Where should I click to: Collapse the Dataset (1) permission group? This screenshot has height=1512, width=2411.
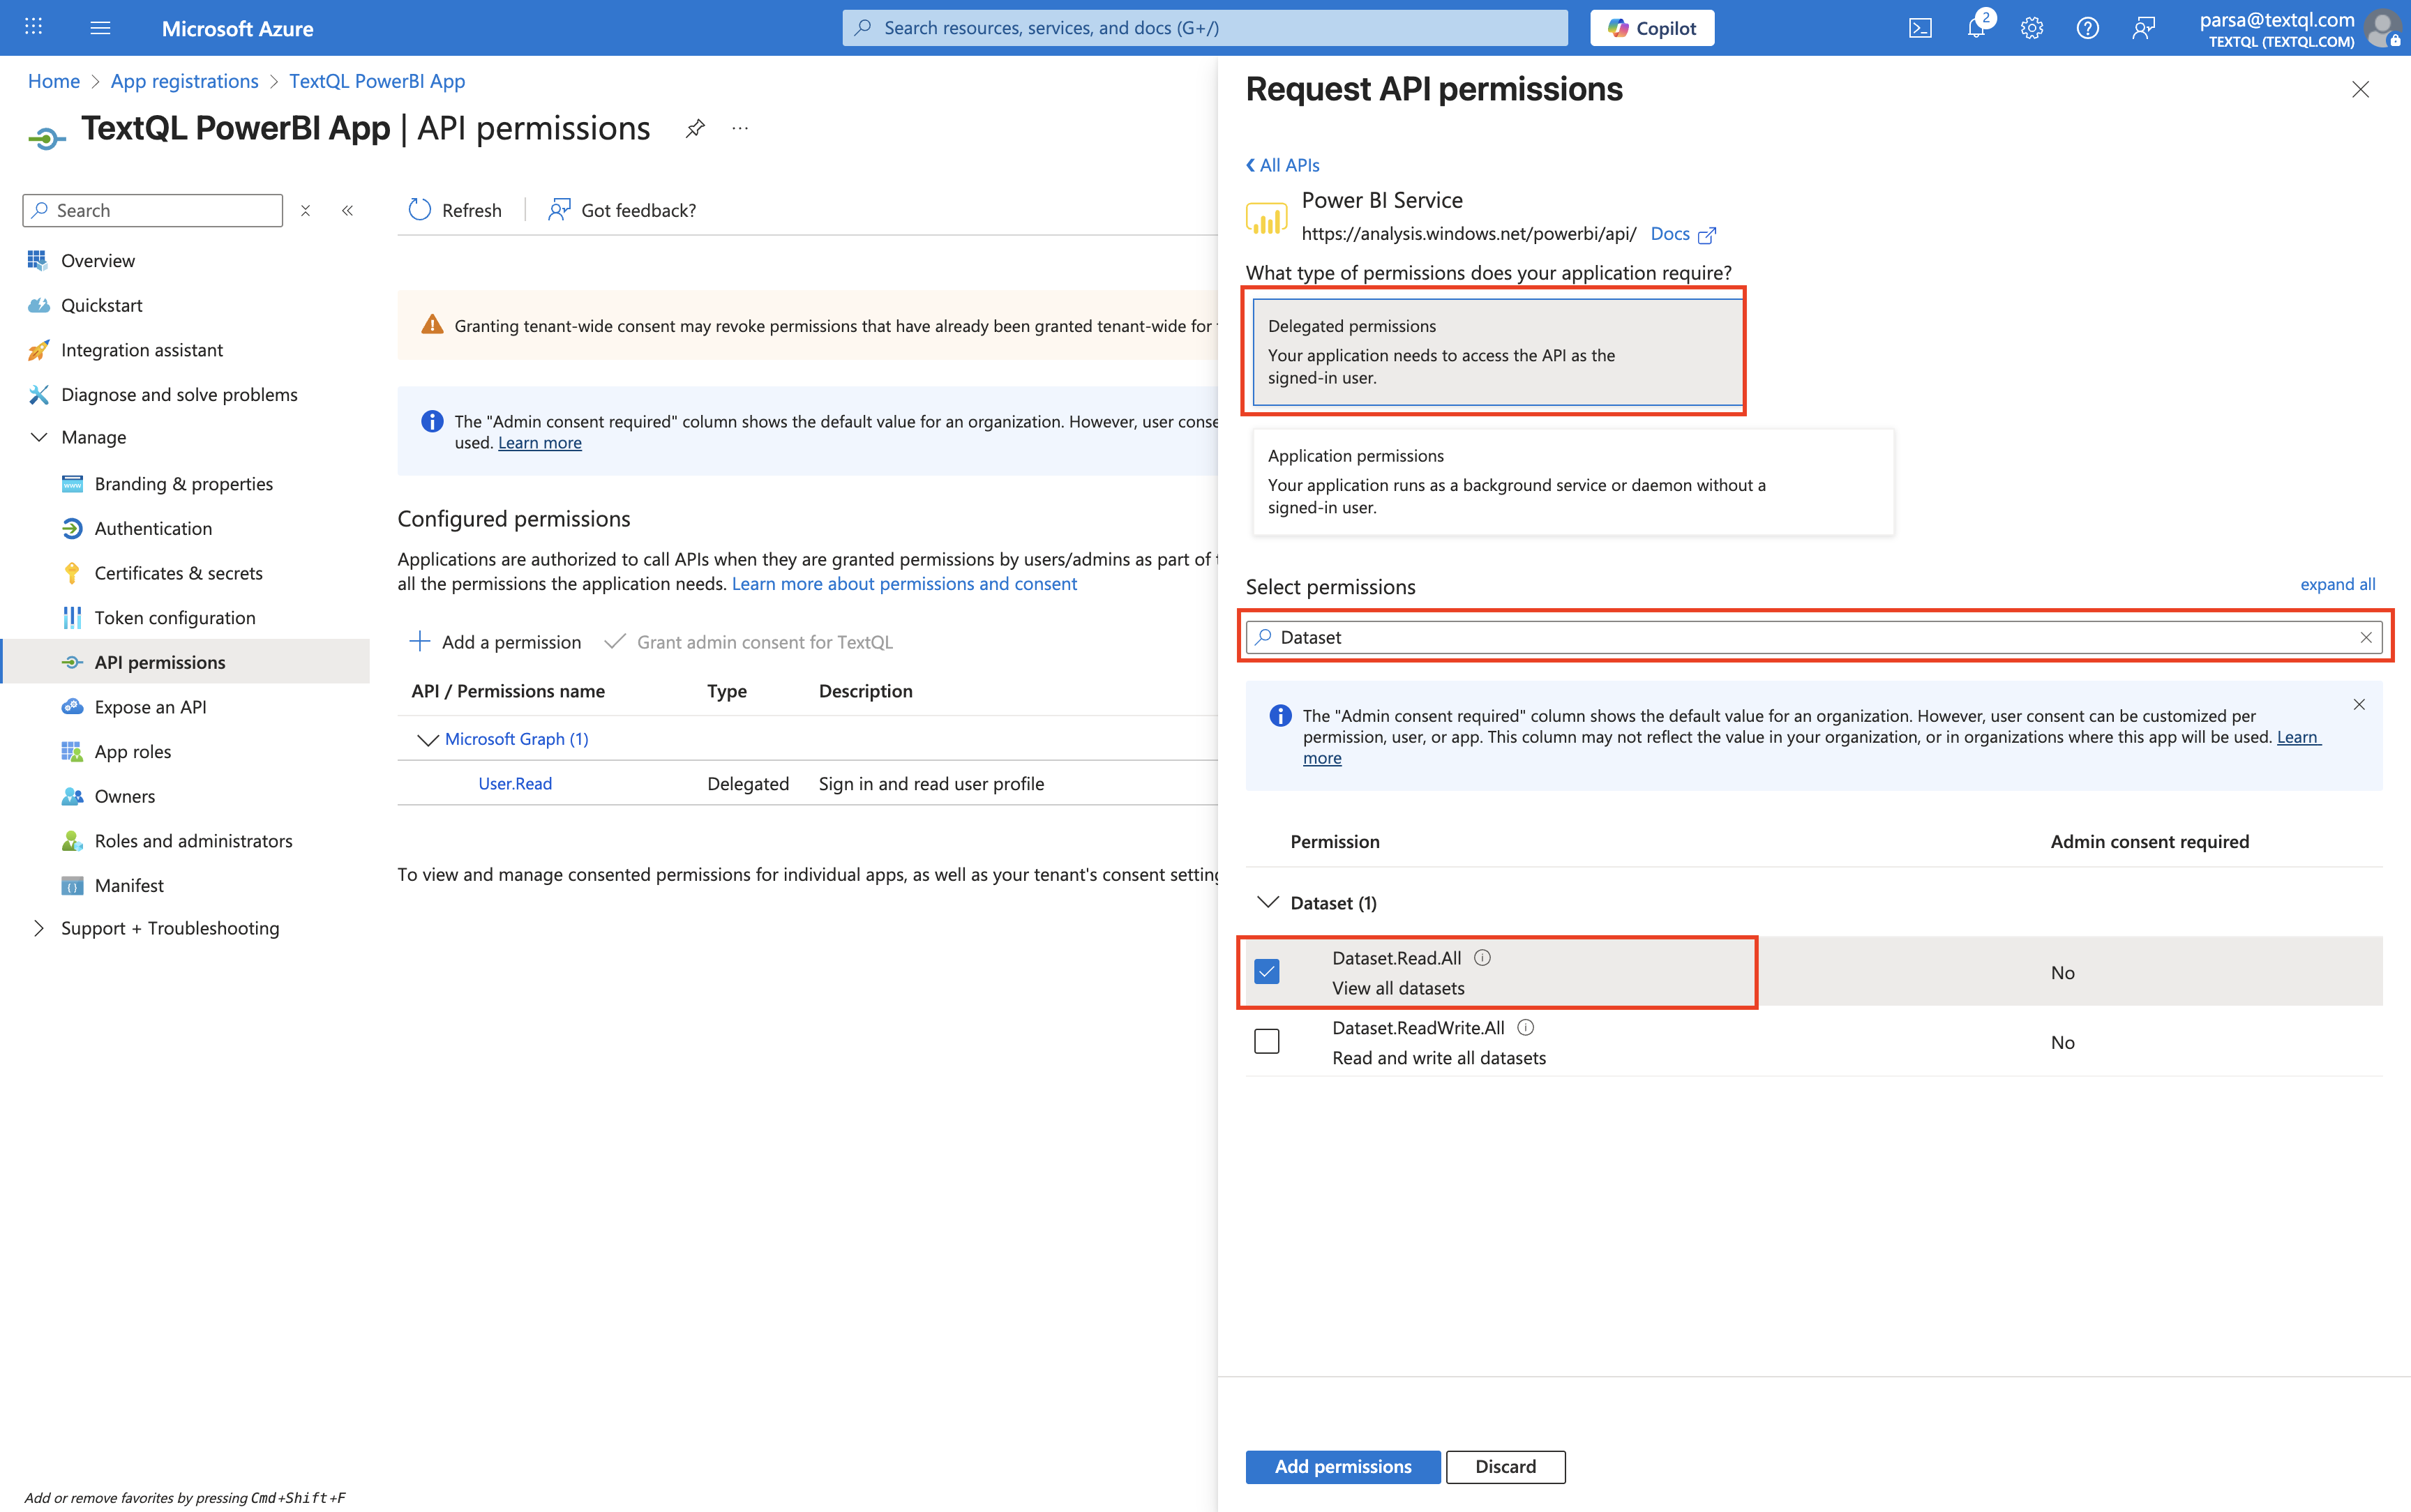pyautogui.click(x=1267, y=902)
